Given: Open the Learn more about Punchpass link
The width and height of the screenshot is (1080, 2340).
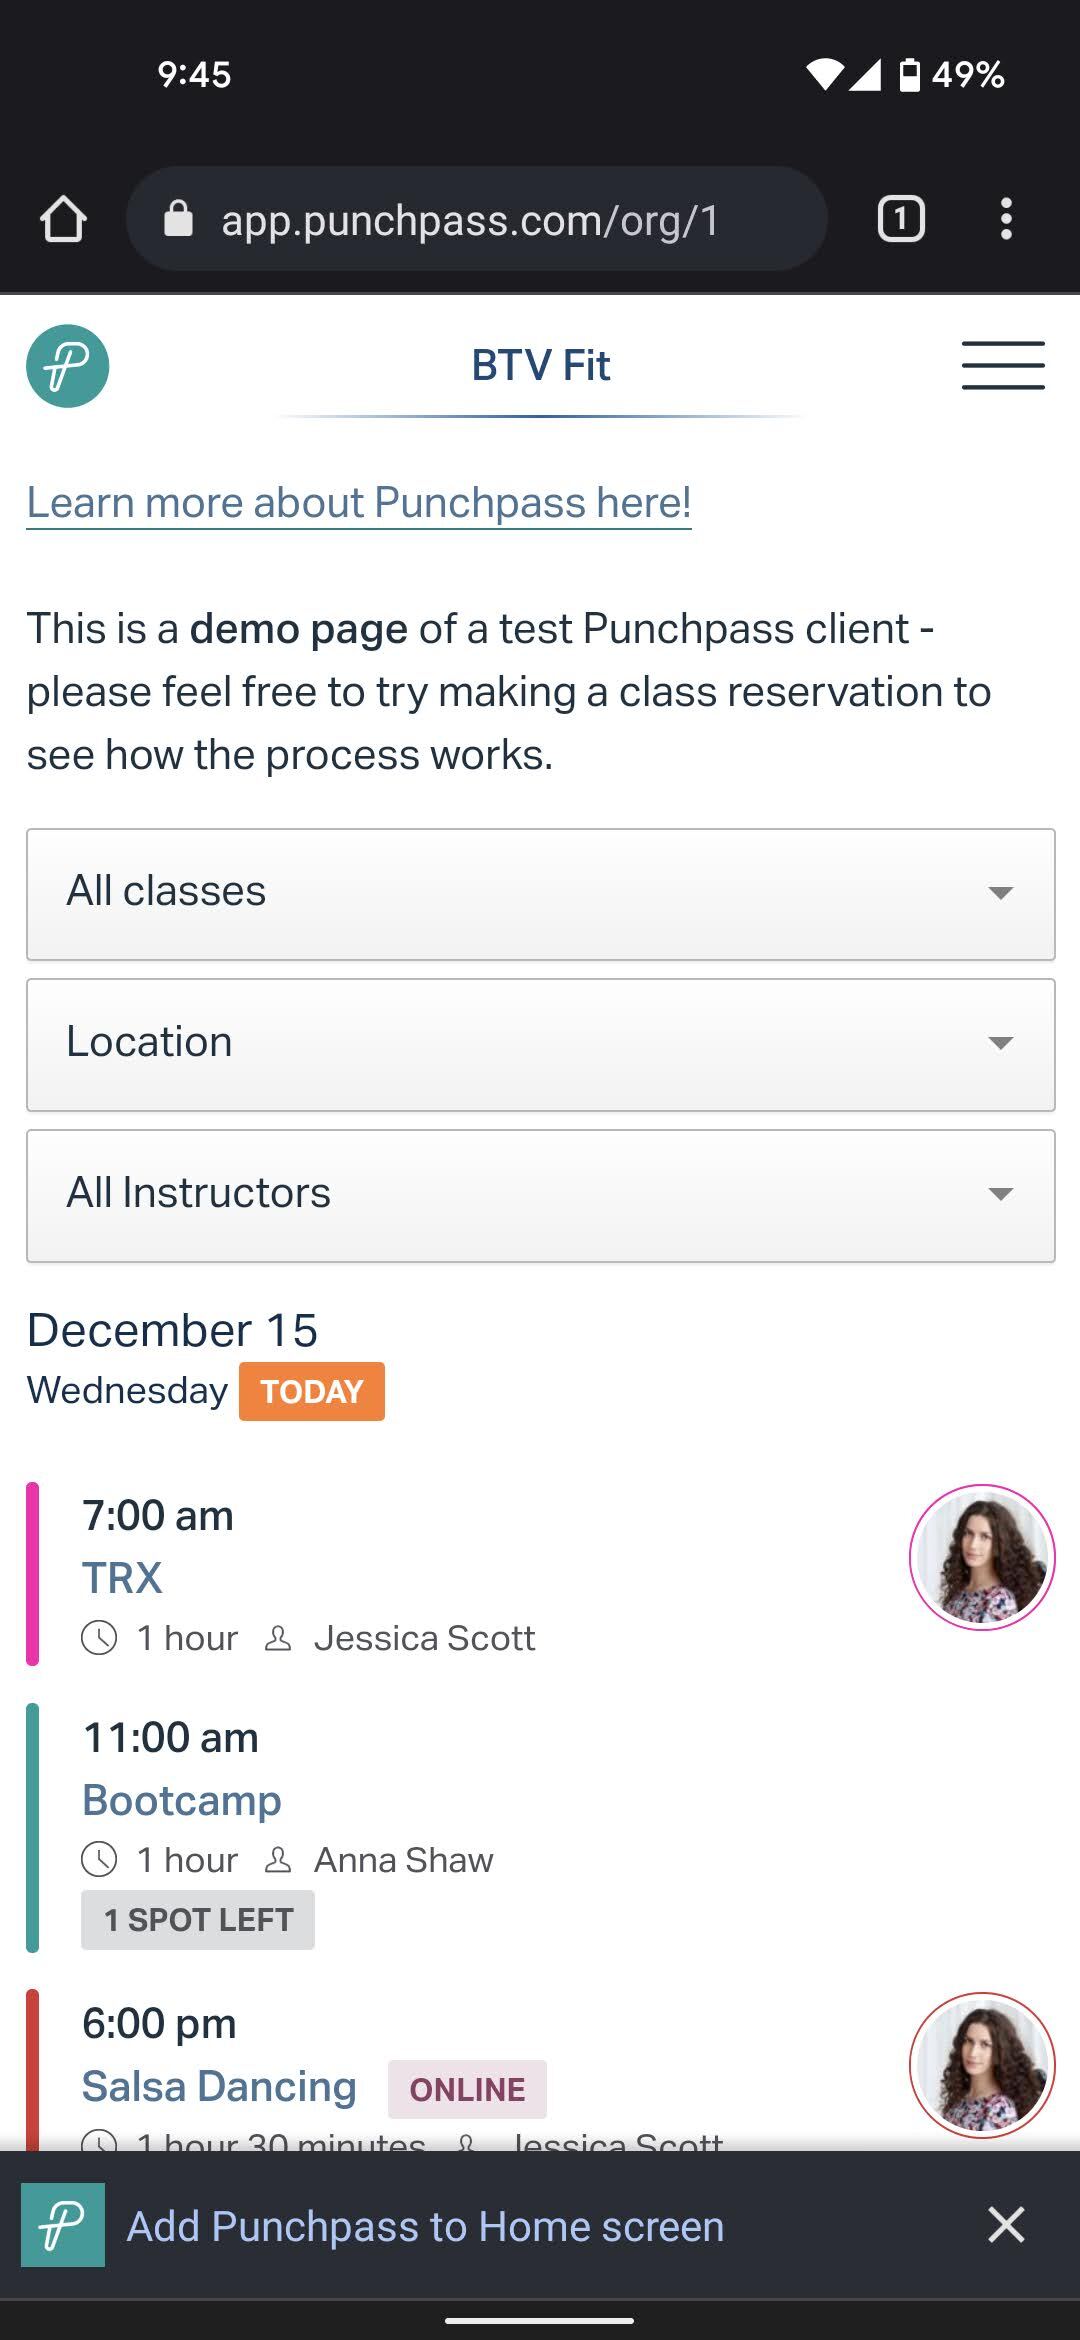Looking at the screenshot, I should (x=359, y=503).
